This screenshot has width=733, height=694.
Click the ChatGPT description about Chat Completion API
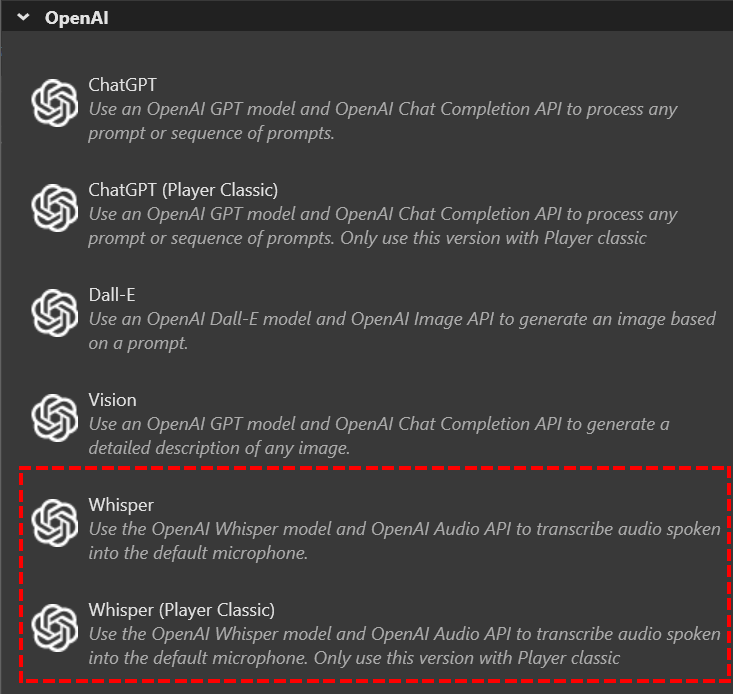click(x=383, y=121)
